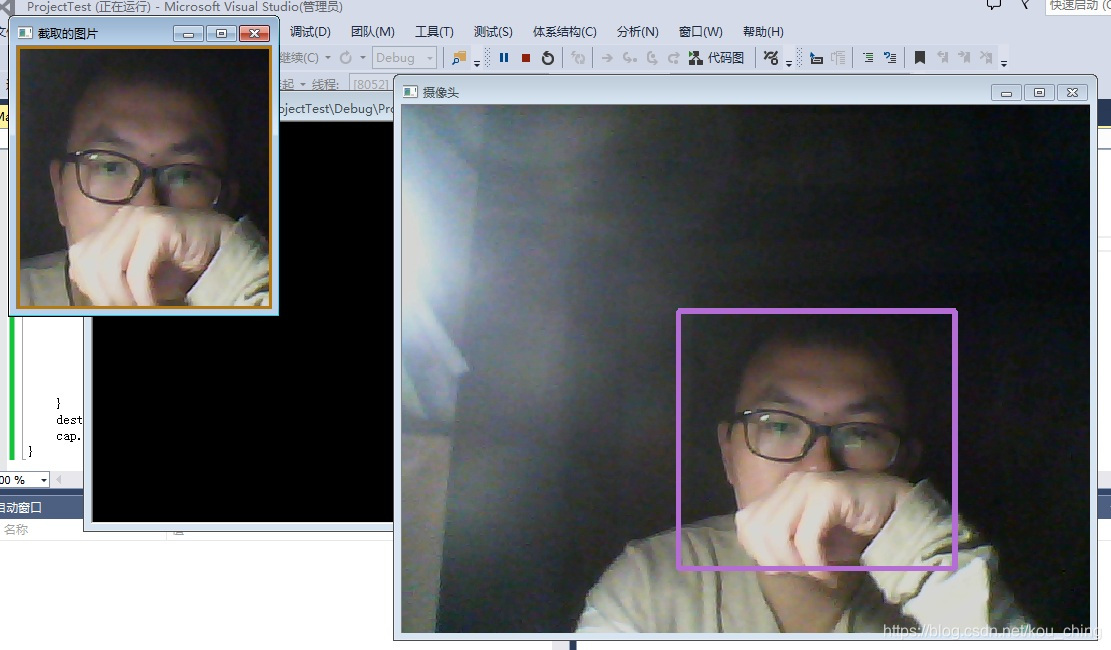Click the Step Over icon

(x=651, y=58)
